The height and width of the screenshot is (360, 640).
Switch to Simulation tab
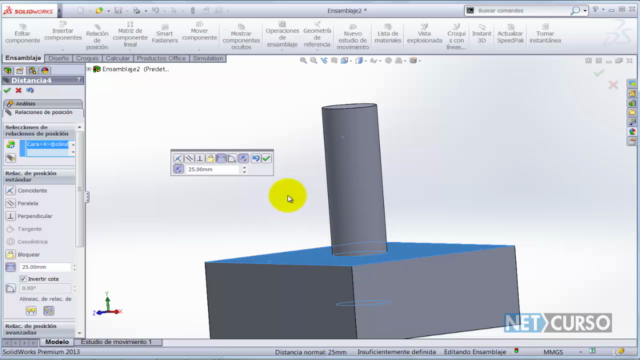tap(208, 58)
